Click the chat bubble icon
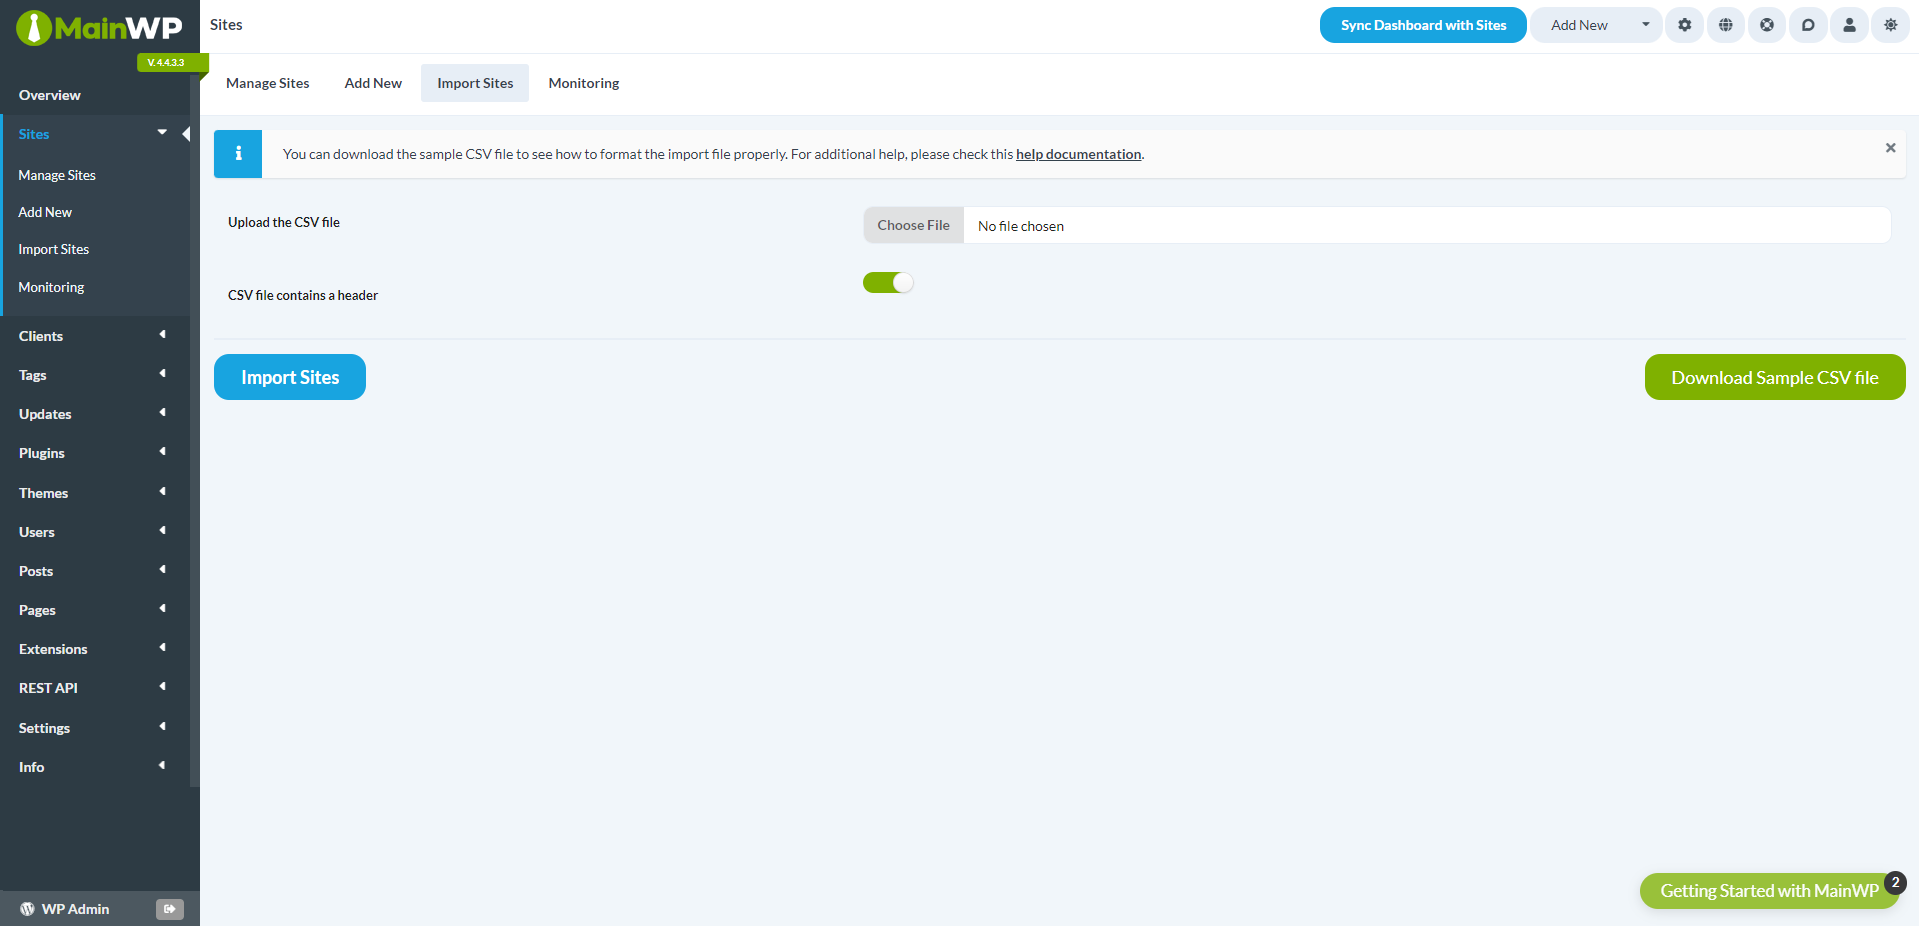1919x926 pixels. 1808,25
